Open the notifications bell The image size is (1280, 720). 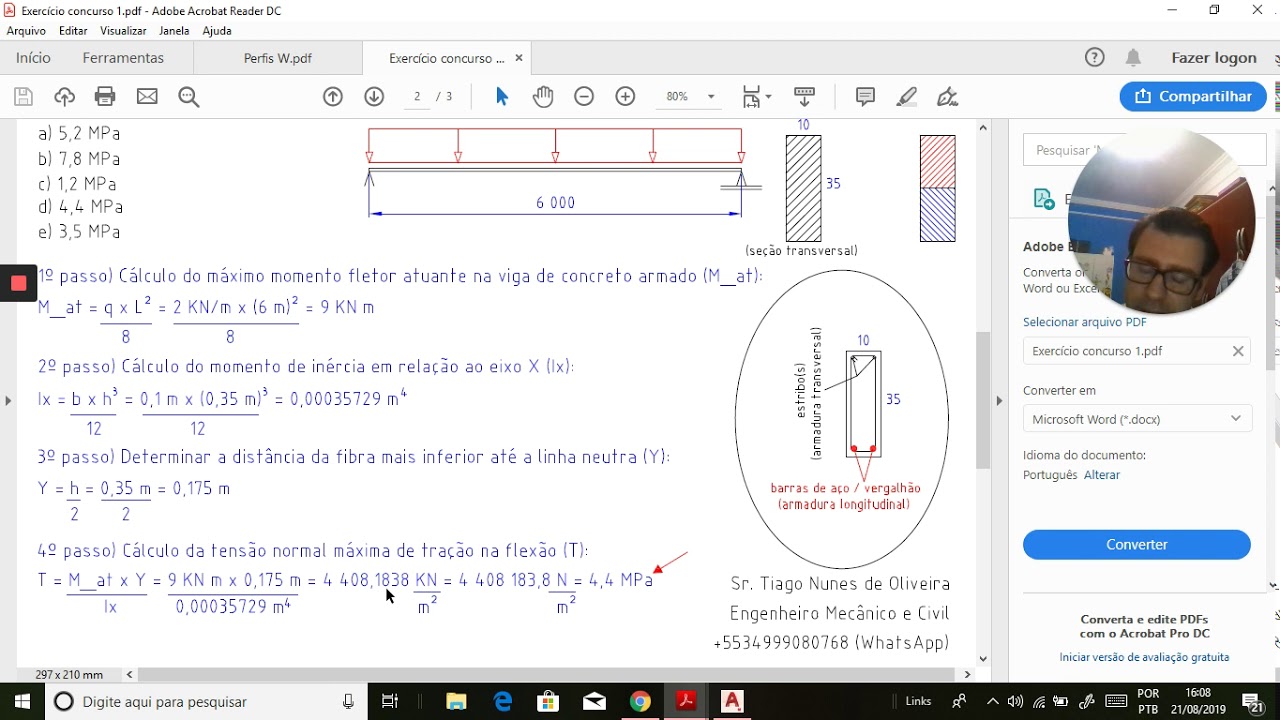coord(1133,58)
